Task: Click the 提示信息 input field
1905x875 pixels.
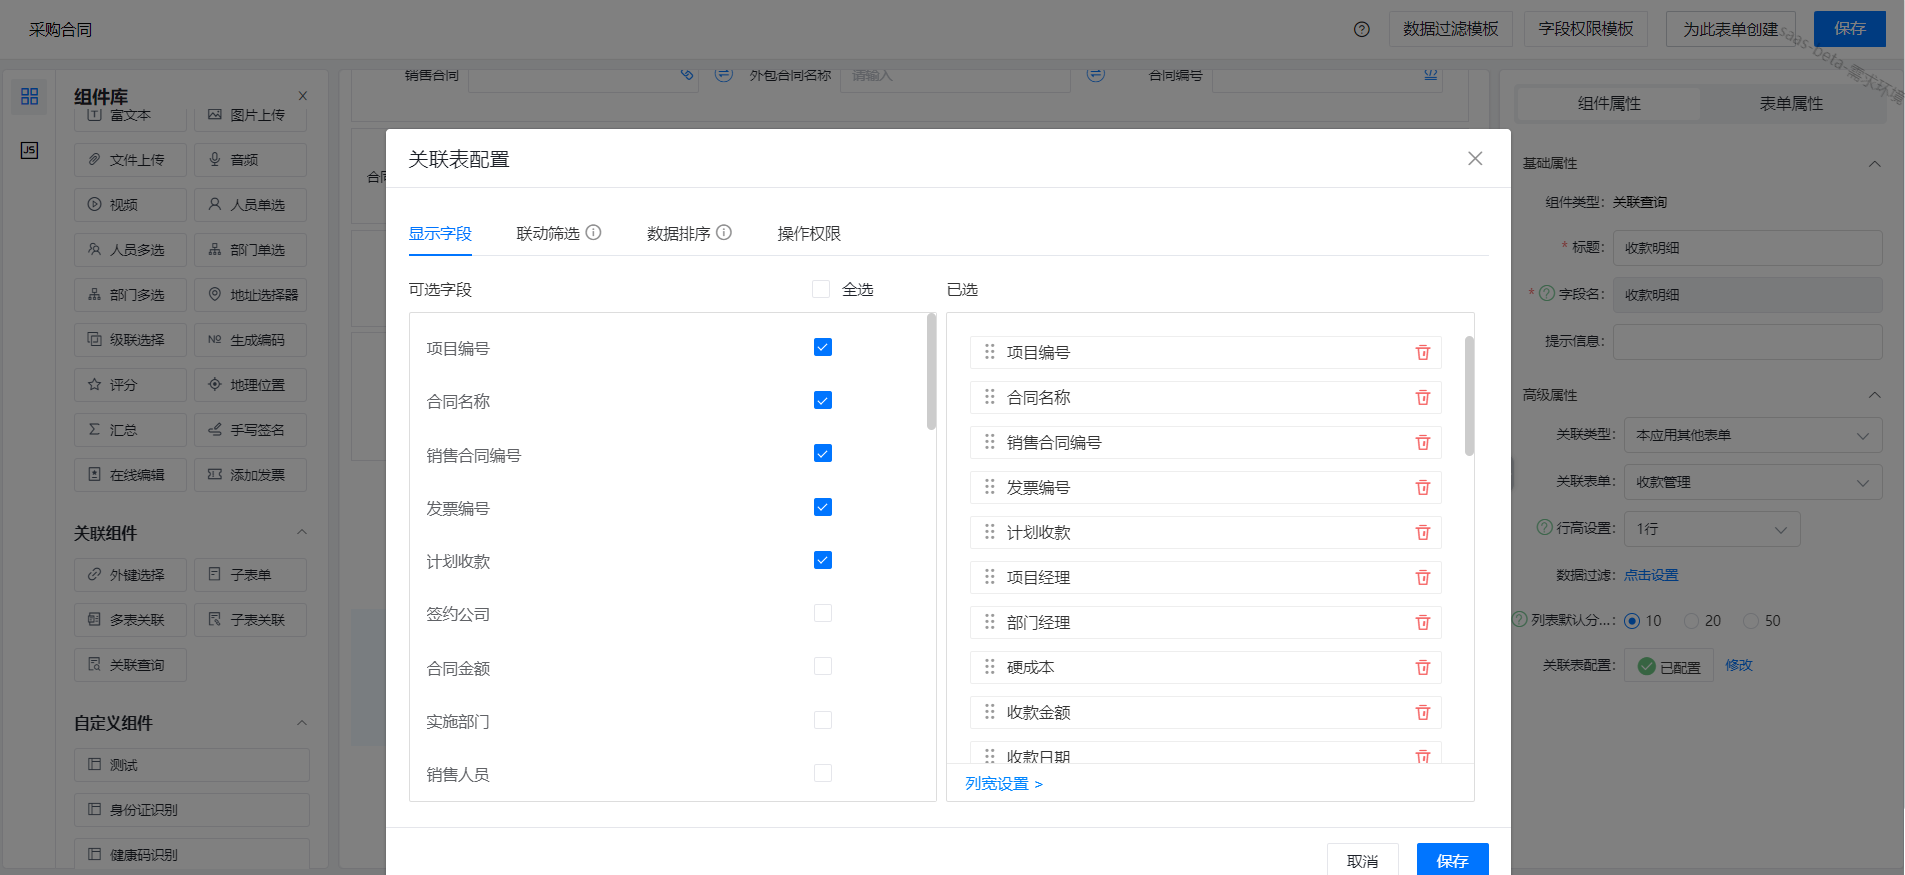Action: tap(1747, 341)
